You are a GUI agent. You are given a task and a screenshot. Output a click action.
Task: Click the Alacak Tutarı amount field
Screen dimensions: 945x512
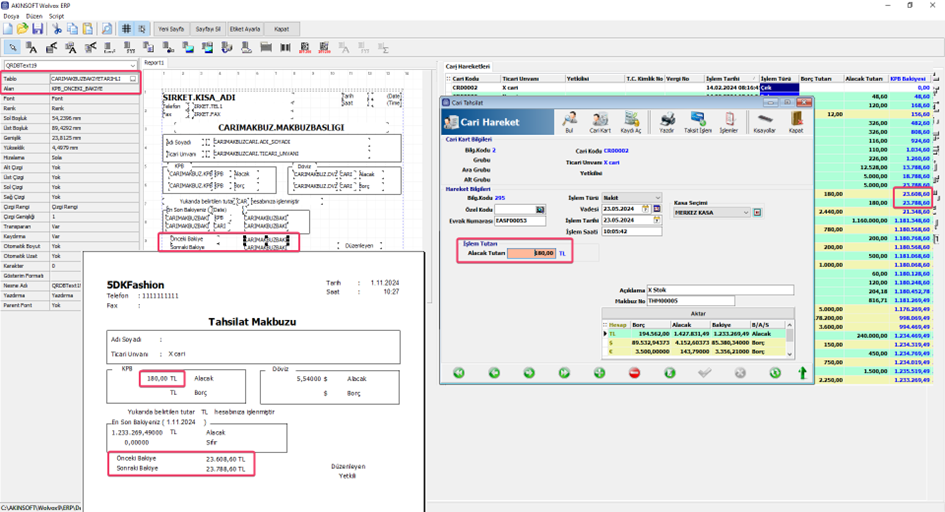tap(531, 254)
